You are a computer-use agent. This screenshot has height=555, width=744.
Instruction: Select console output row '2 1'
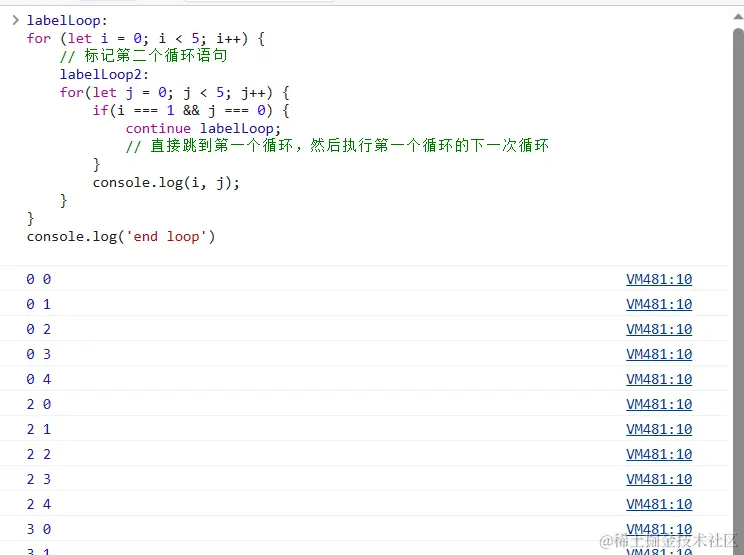(x=364, y=429)
